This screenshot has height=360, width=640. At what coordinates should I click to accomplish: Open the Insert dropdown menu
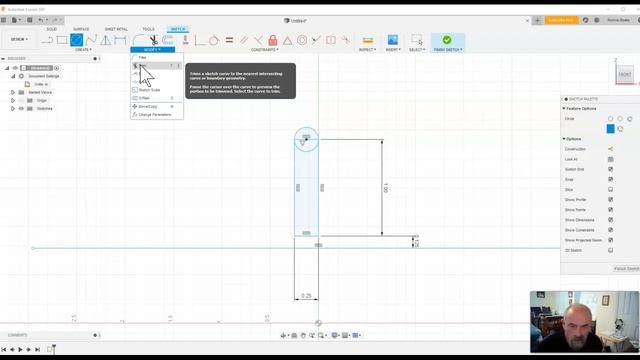(x=393, y=50)
